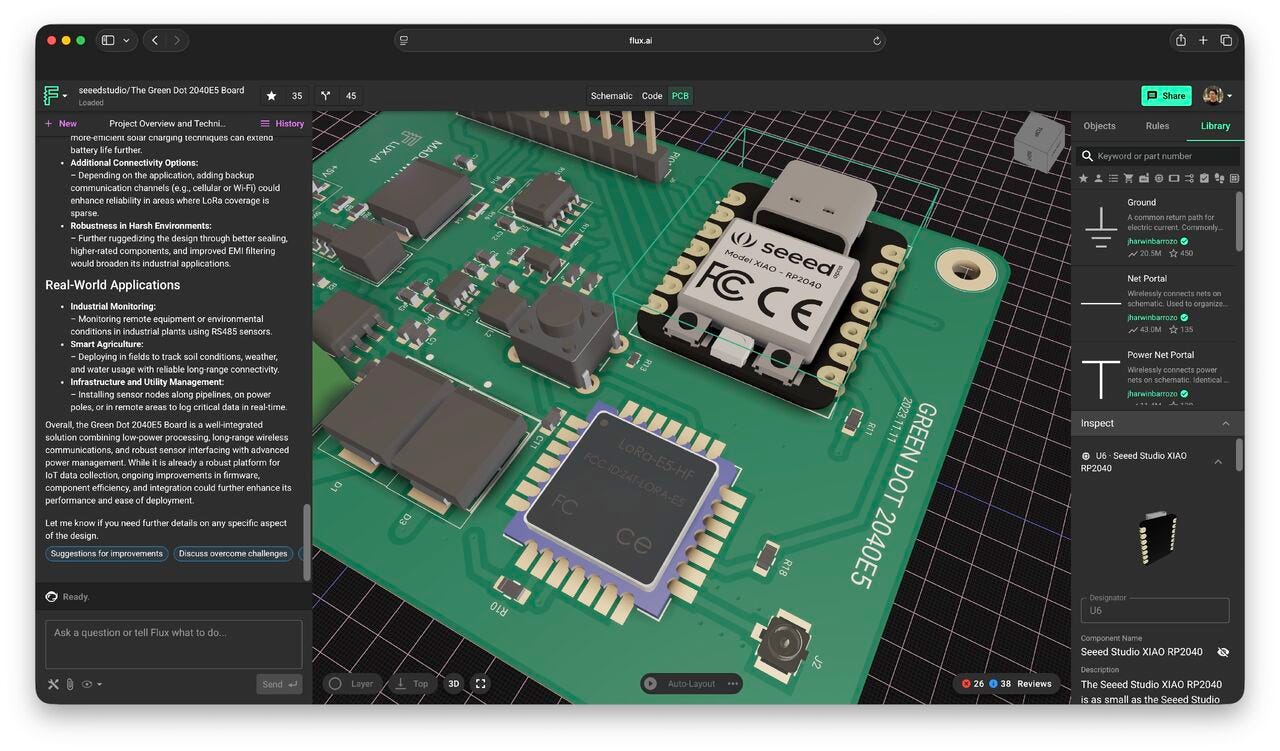This screenshot has height=751, width=1280.
Task: Start a New chat thread
Action: point(60,124)
